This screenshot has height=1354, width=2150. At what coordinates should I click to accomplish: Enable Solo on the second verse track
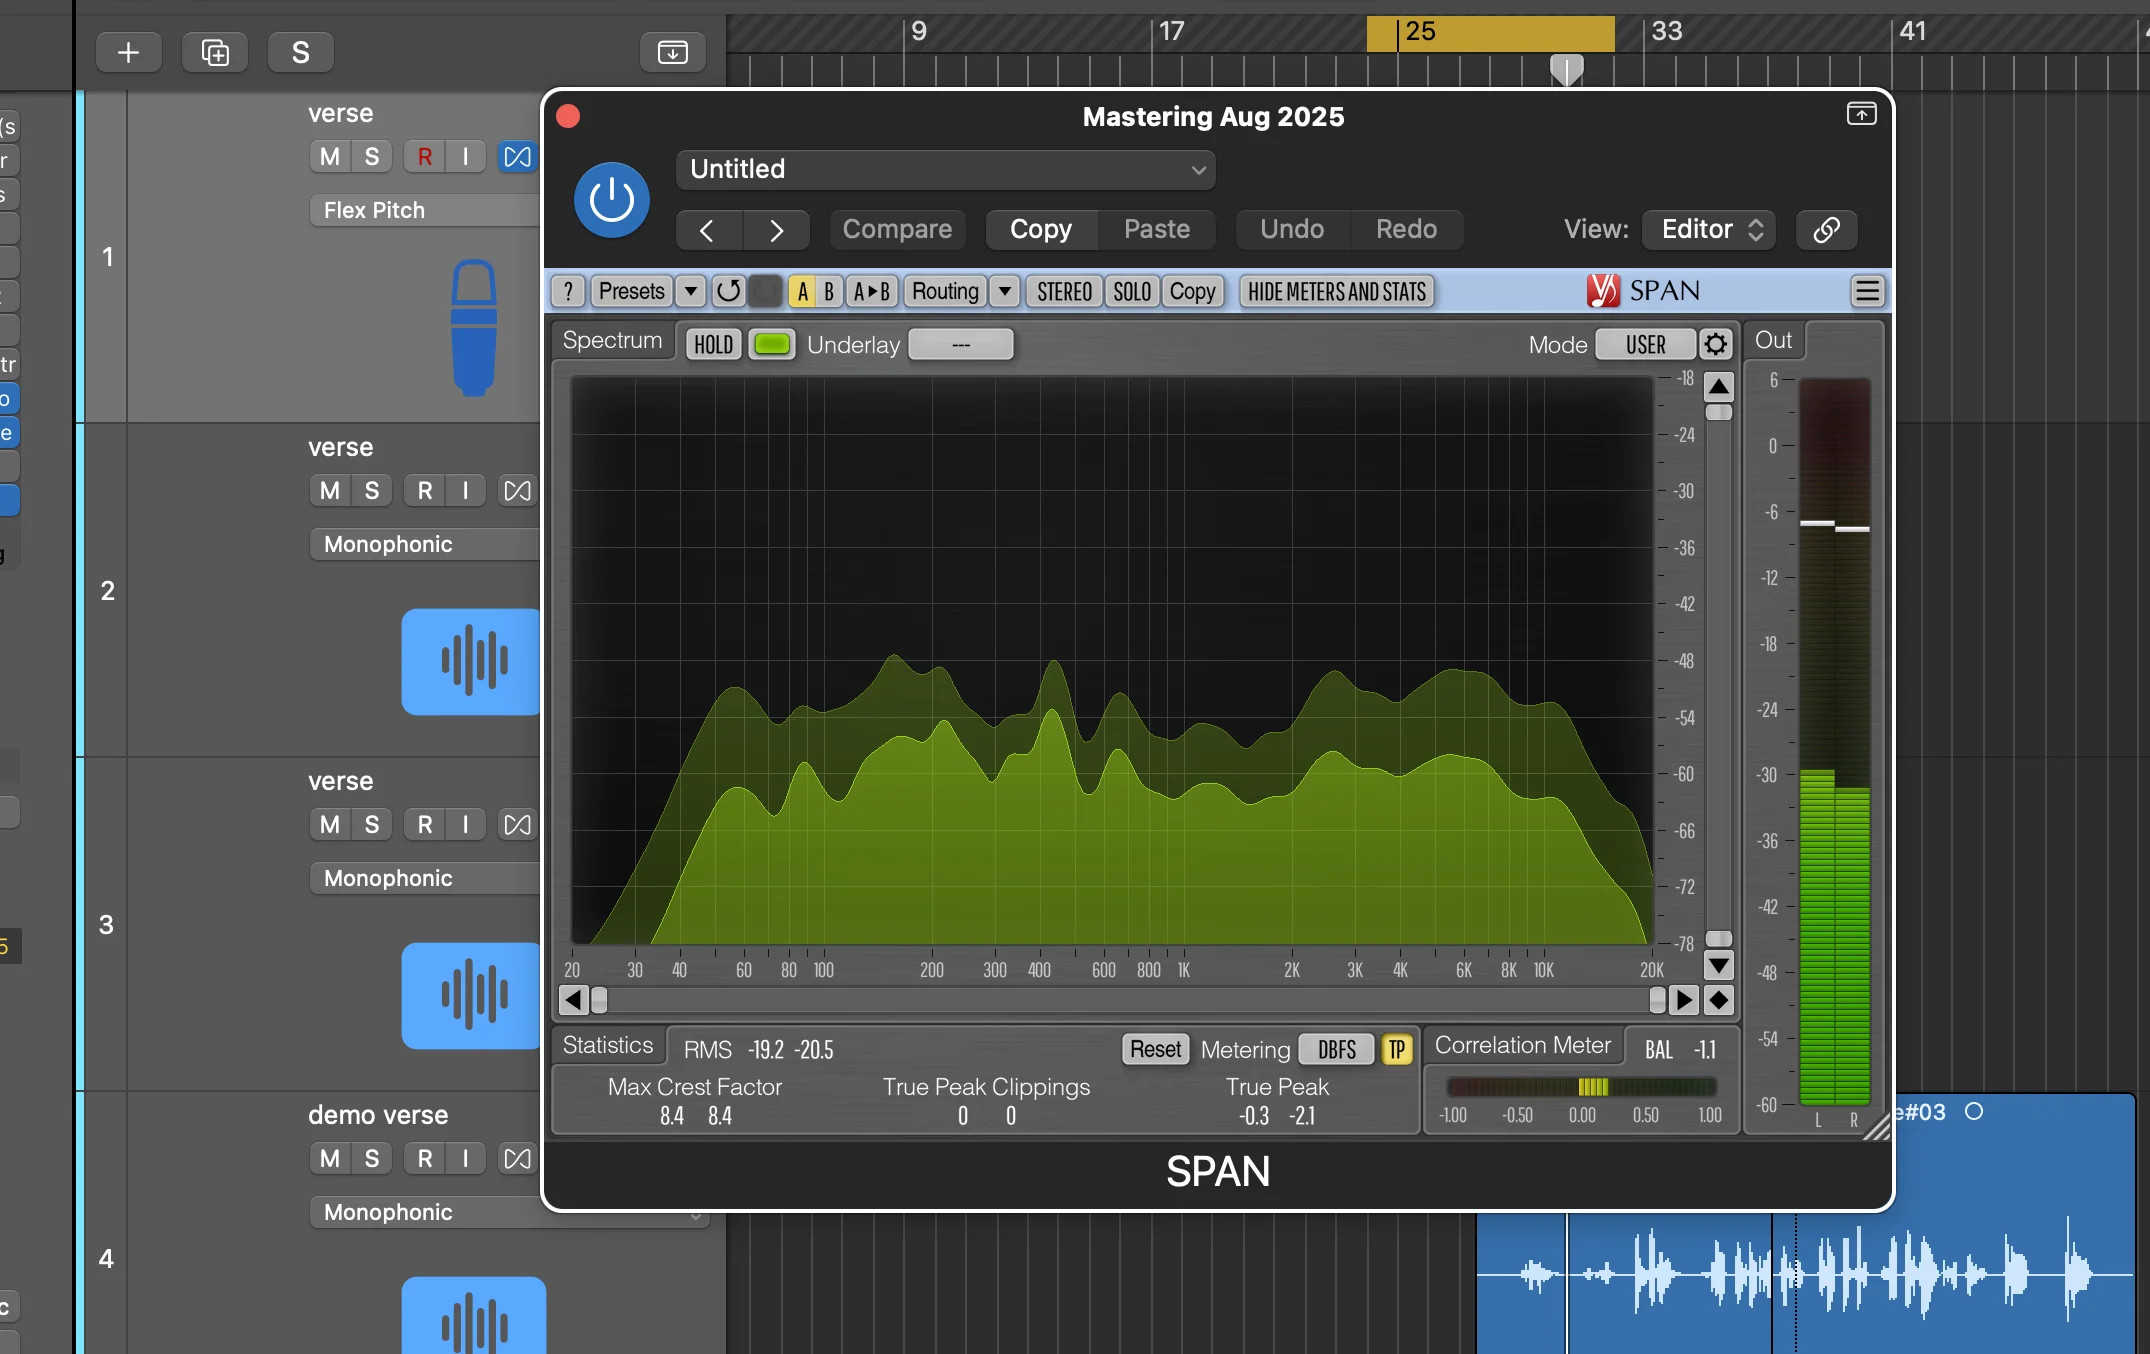373,490
